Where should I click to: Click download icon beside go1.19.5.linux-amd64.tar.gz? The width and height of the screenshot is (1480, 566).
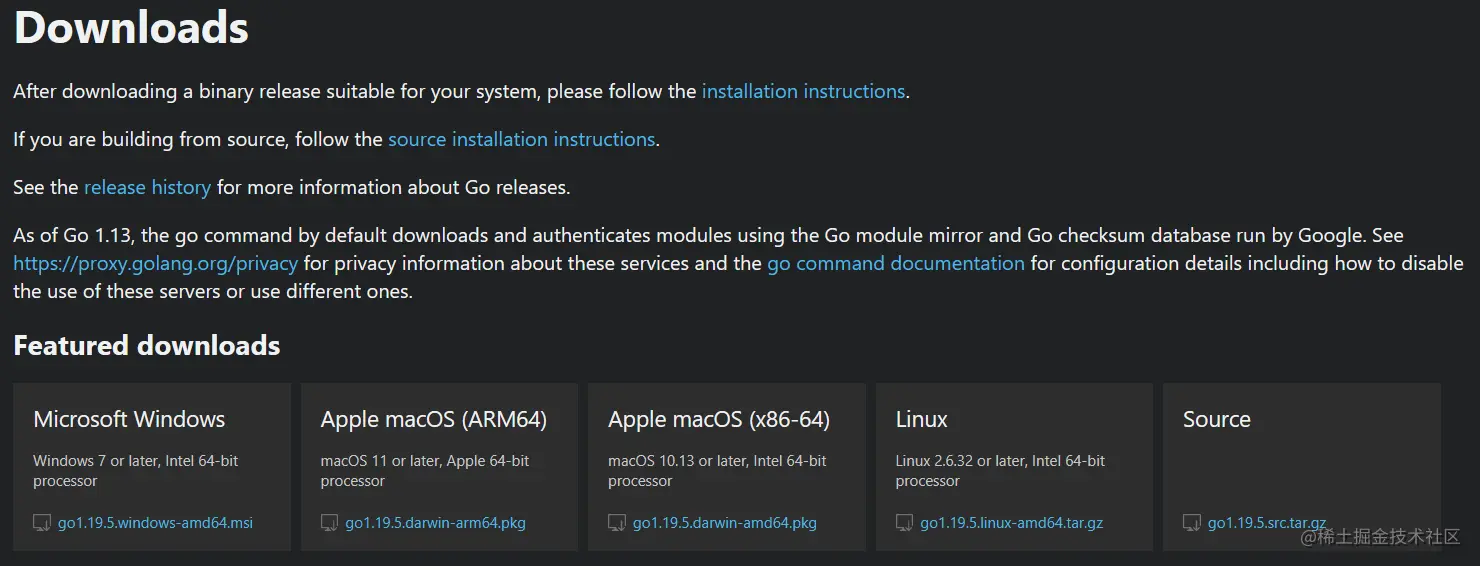point(904,523)
